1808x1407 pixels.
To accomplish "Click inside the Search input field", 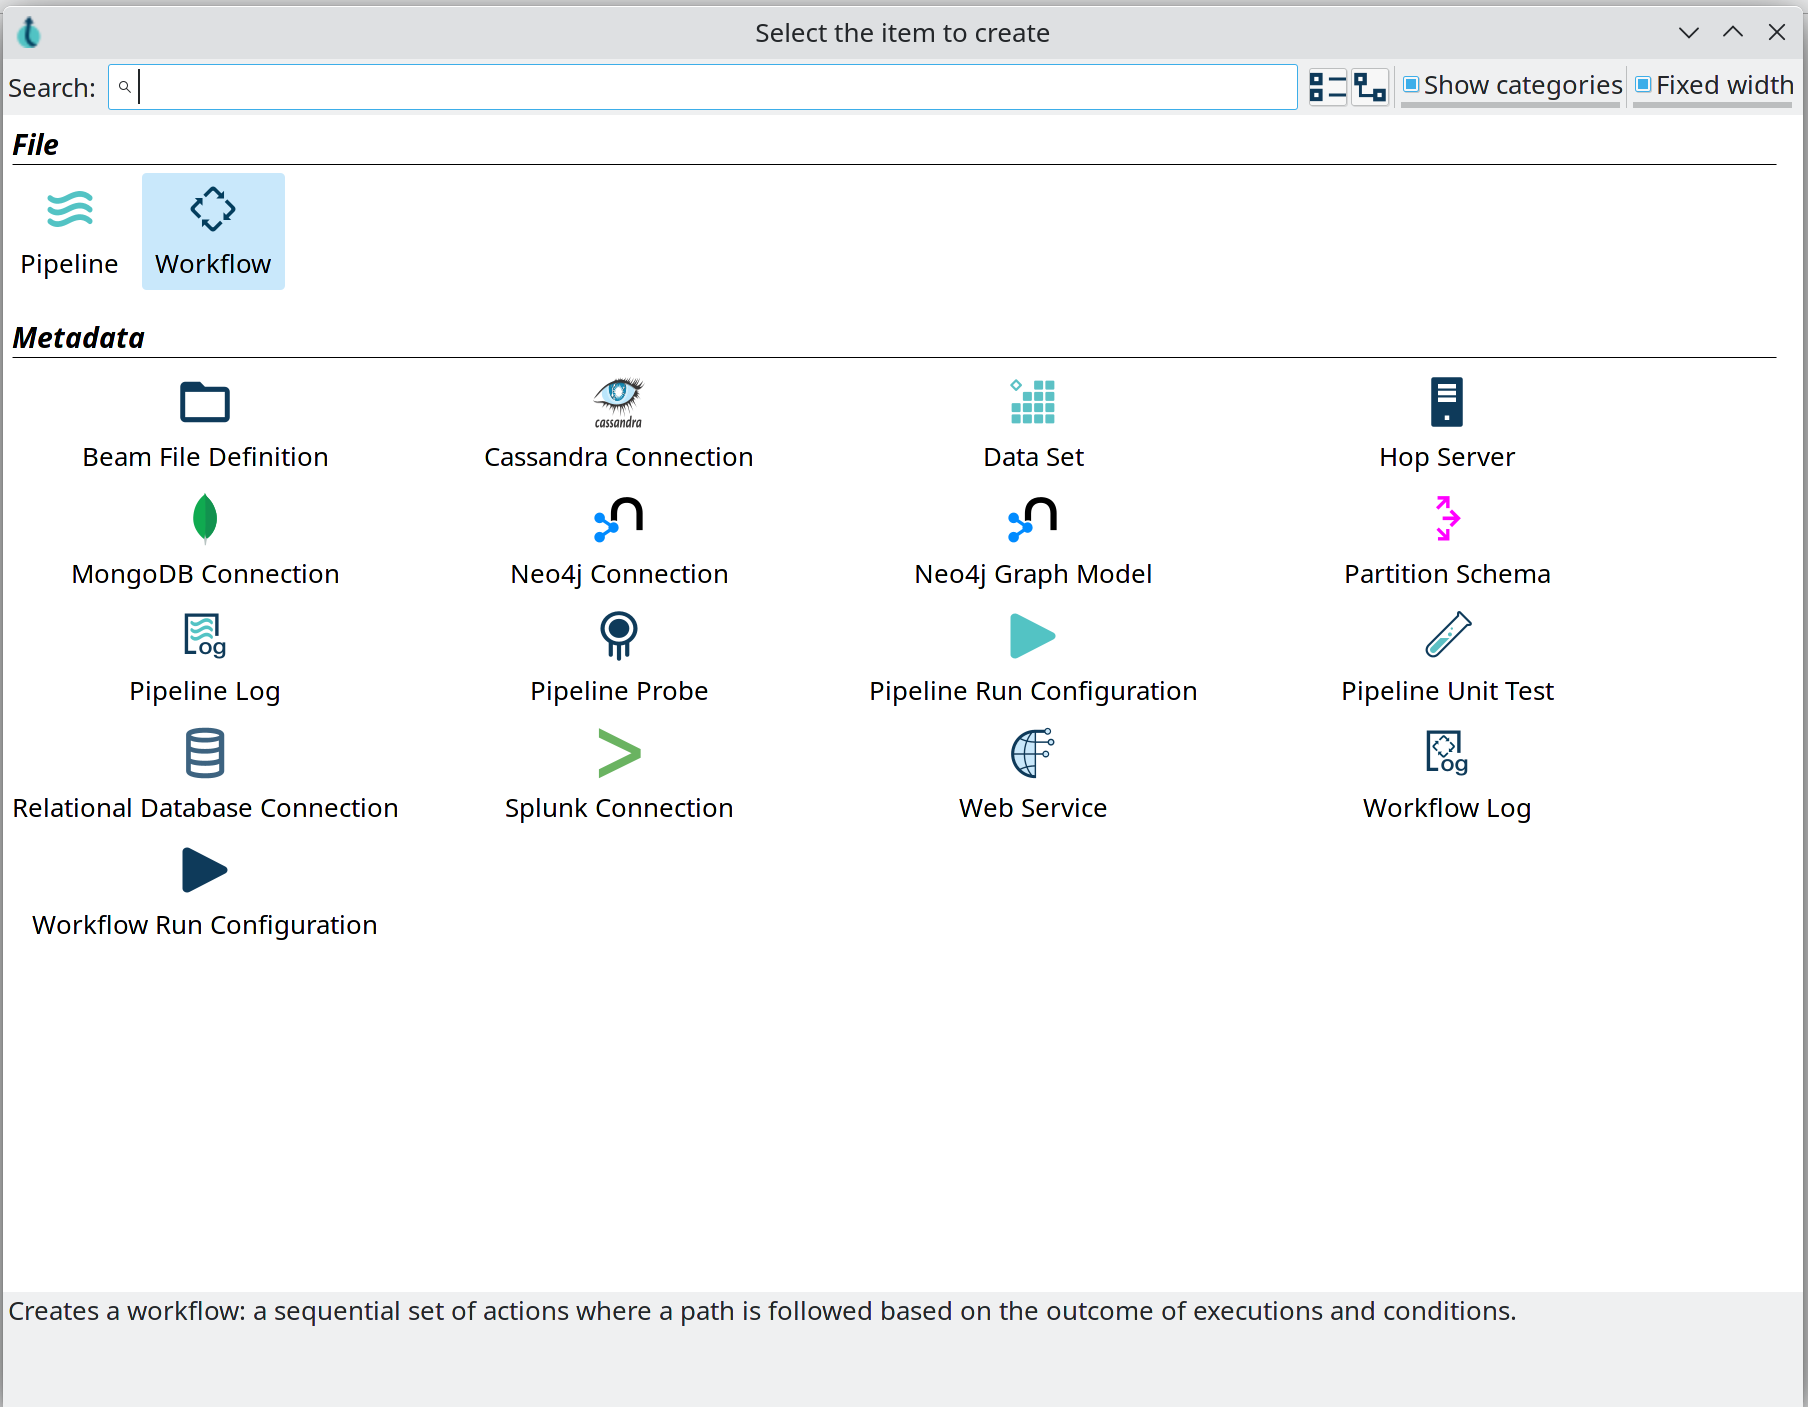I will point(700,87).
